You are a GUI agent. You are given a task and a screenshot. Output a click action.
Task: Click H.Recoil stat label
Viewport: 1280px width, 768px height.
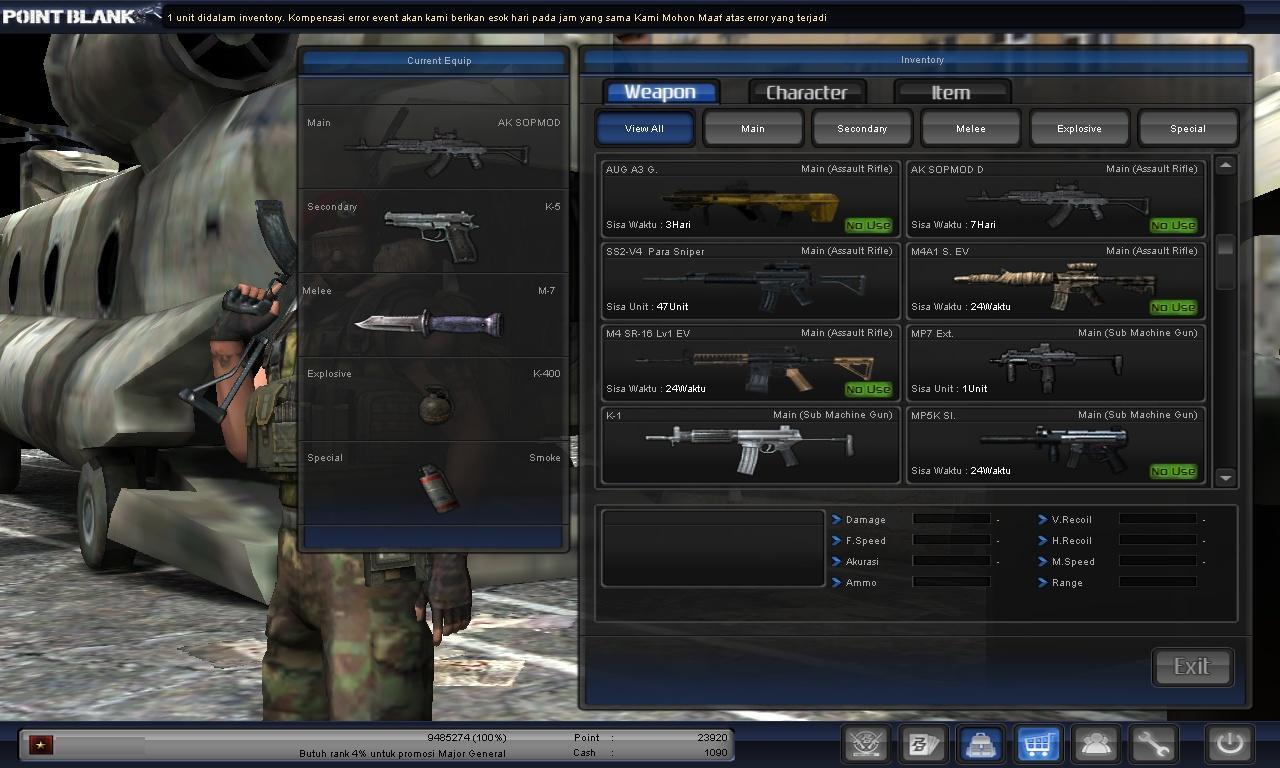pyautogui.click(x=1072, y=541)
